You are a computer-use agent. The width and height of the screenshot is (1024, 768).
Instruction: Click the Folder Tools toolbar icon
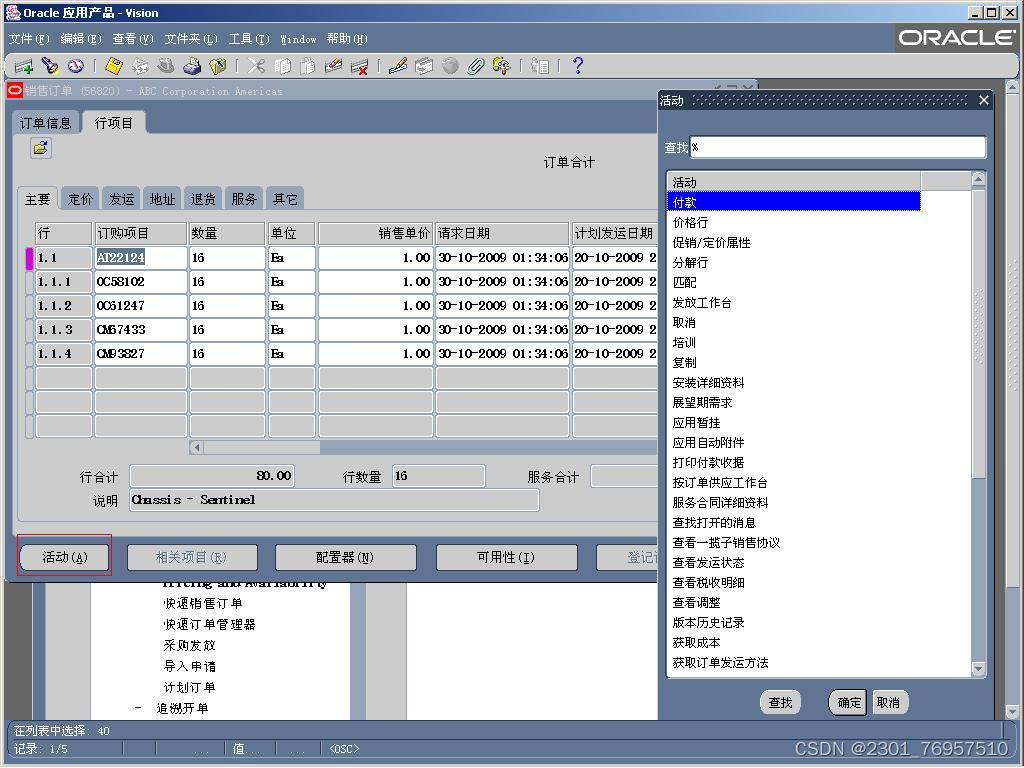[x=502, y=66]
